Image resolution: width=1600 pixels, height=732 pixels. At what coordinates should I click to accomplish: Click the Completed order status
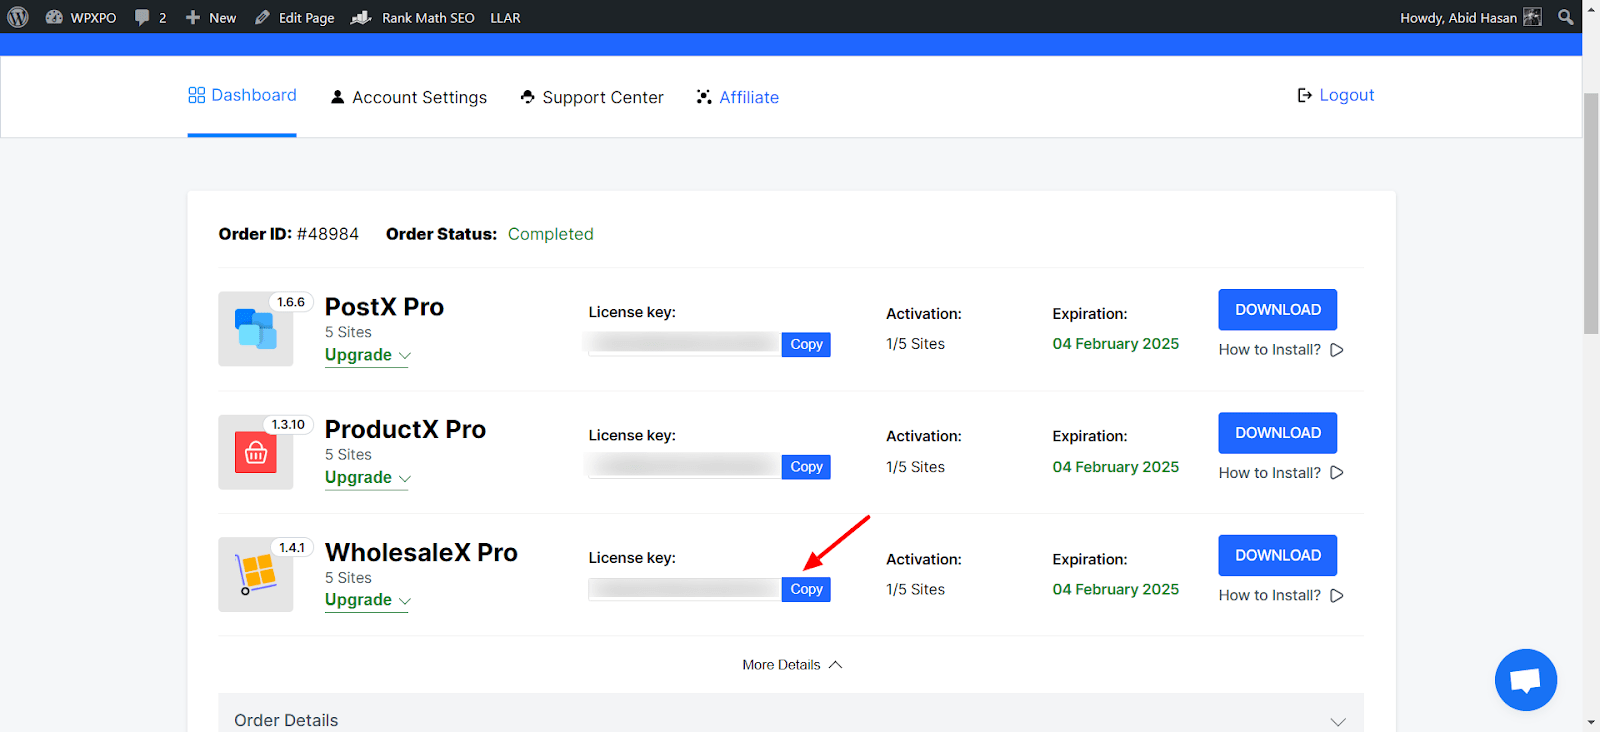click(551, 234)
